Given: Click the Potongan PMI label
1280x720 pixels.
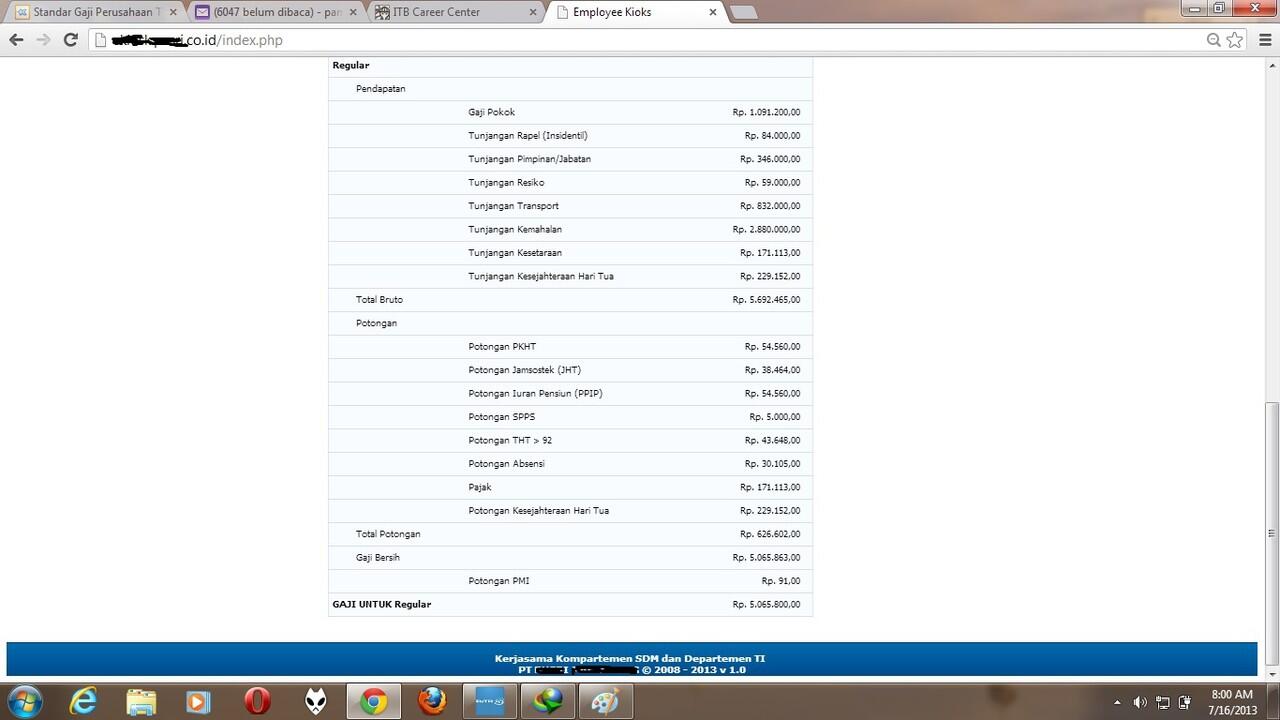Looking at the screenshot, I should (x=498, y=581).
